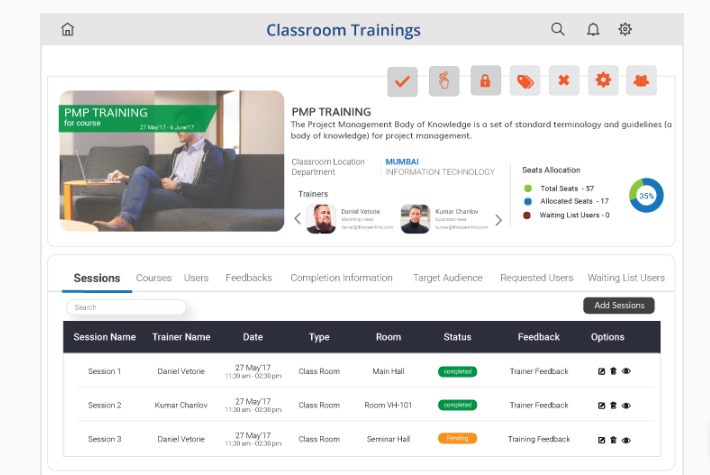The width and height of the screenshot is (710, 475).
Task: Open search with the magnifier icon
Action: [x=557, y=29]
